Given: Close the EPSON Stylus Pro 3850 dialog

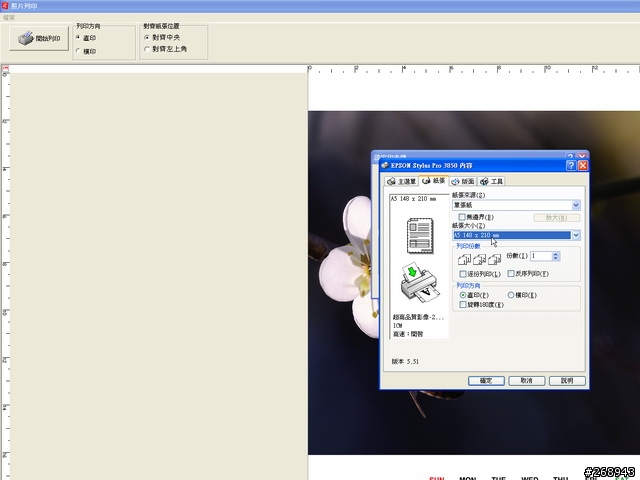Looking at the screenshot, I should (x=582, y=165).
